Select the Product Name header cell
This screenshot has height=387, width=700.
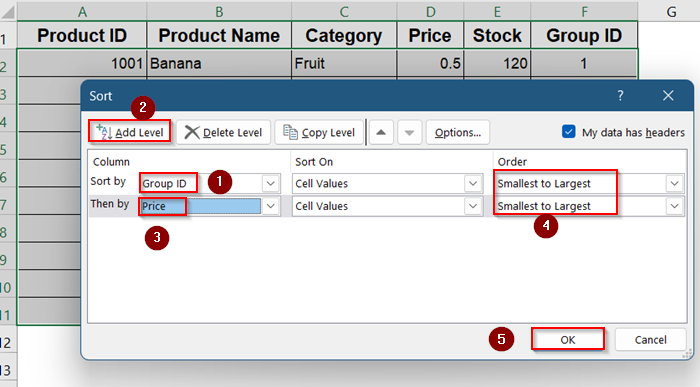tap(219, 35)
